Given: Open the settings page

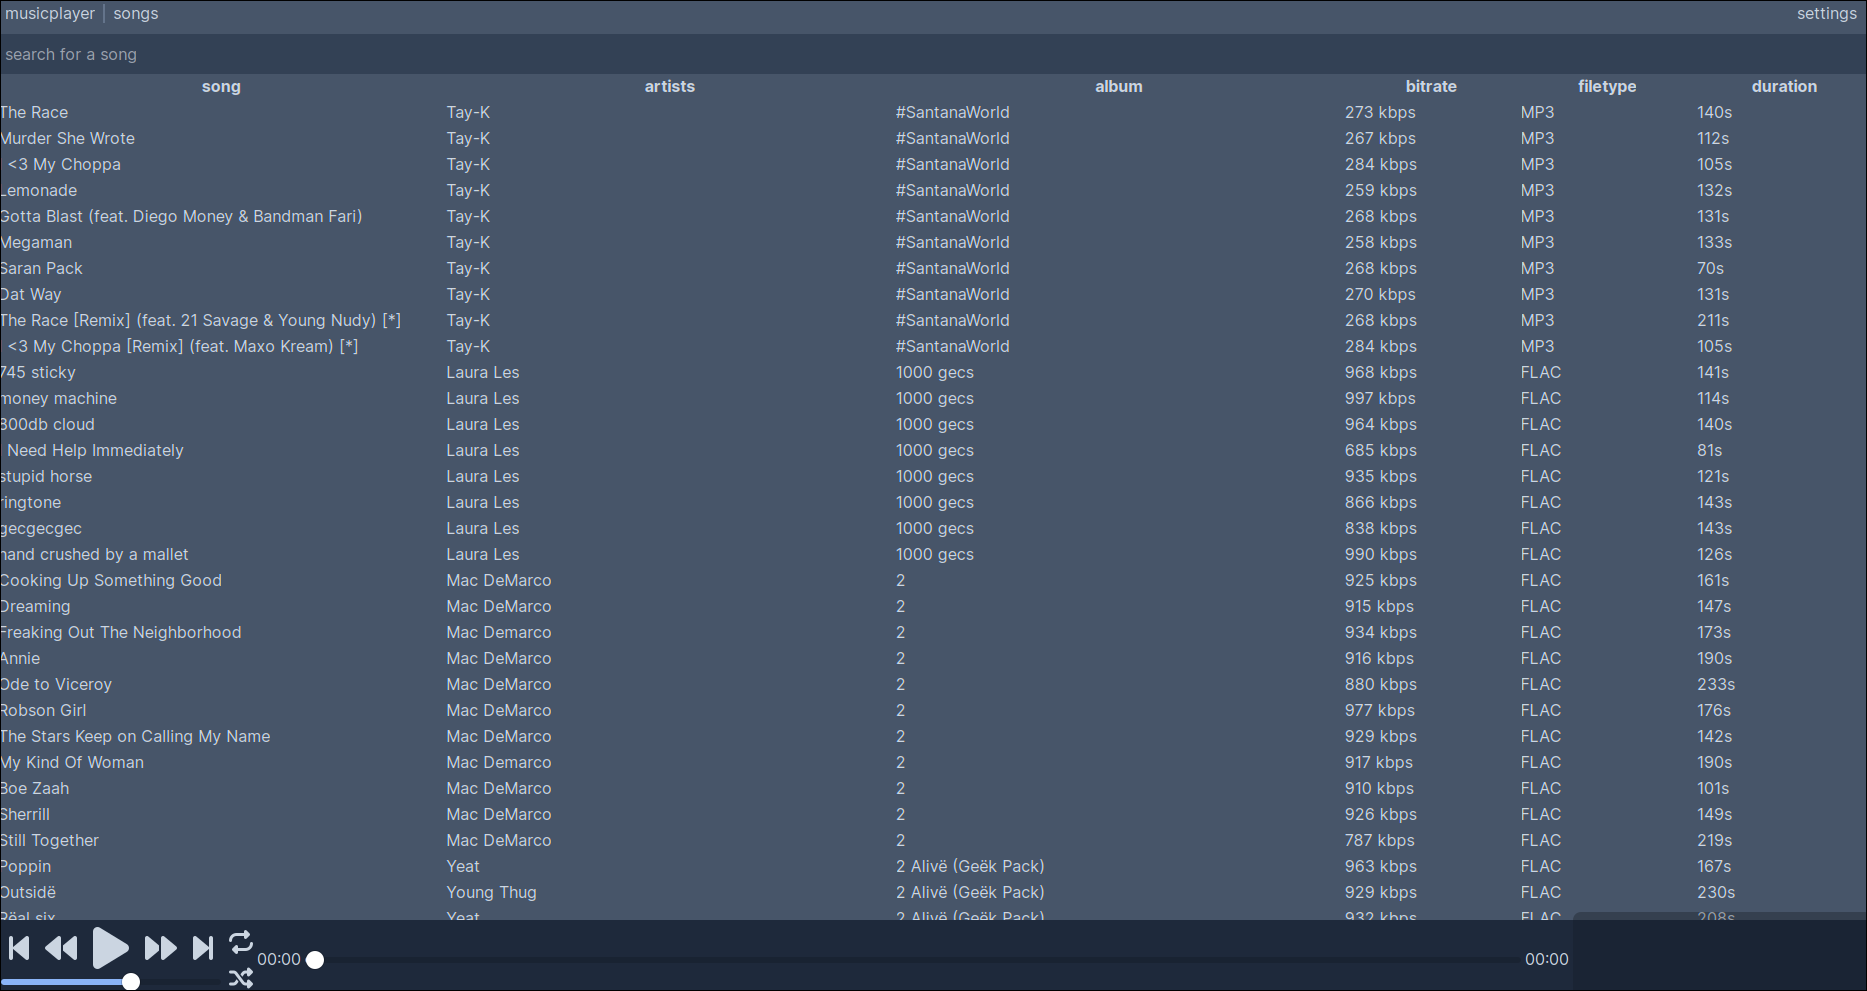Looking at the screenshot, I should (1826, 14).
